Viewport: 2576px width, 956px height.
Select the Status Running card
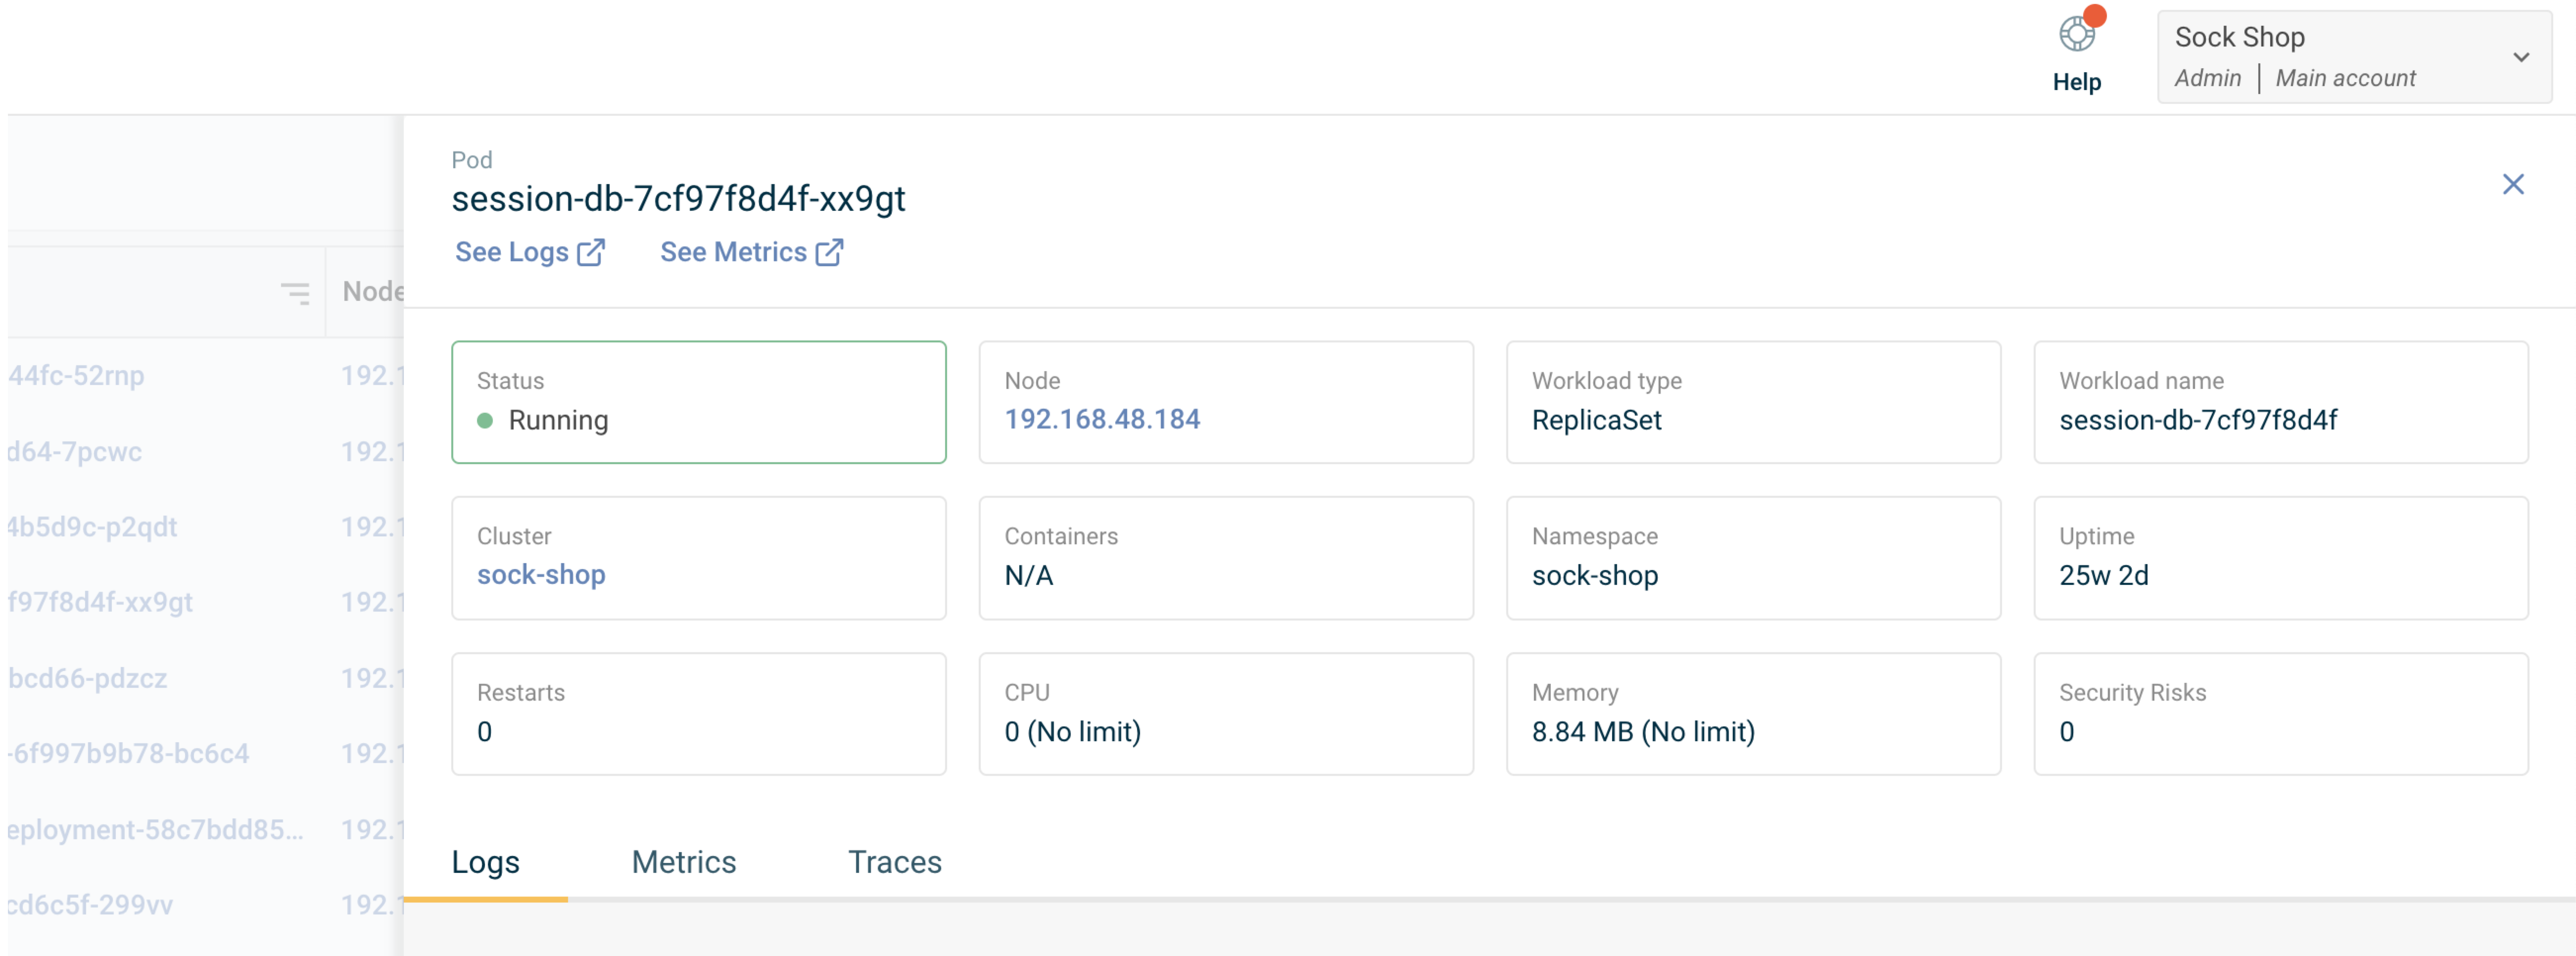(698, 402)
